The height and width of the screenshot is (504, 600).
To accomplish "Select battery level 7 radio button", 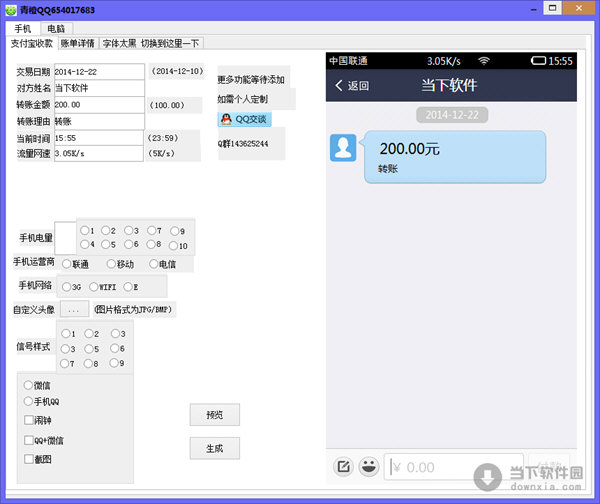I will tap(152, 230).
